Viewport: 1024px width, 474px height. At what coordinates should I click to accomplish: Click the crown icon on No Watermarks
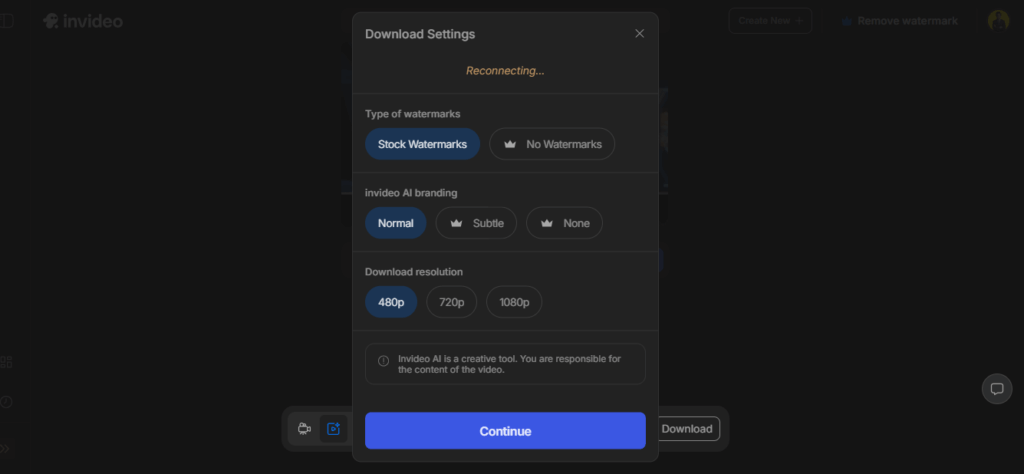[x=510, y=144]
